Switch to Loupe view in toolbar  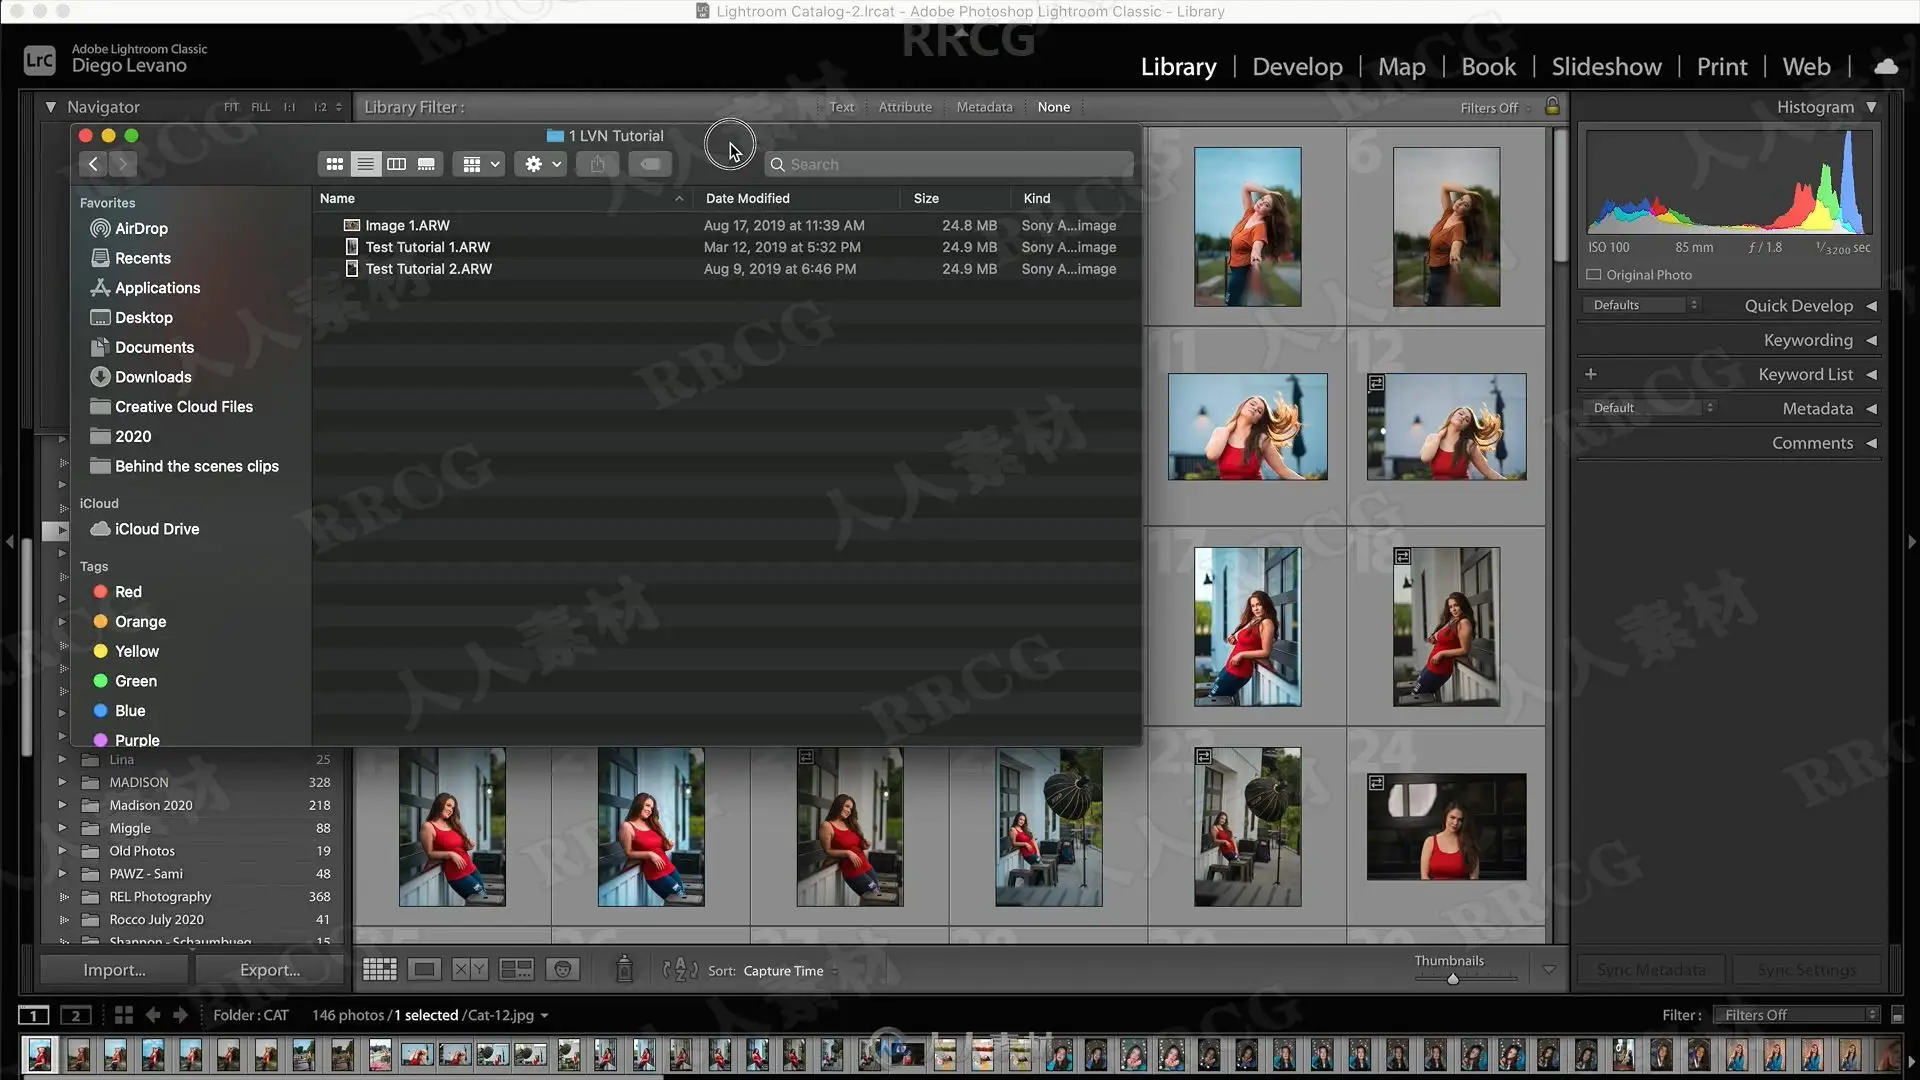[x=424, y=969]
